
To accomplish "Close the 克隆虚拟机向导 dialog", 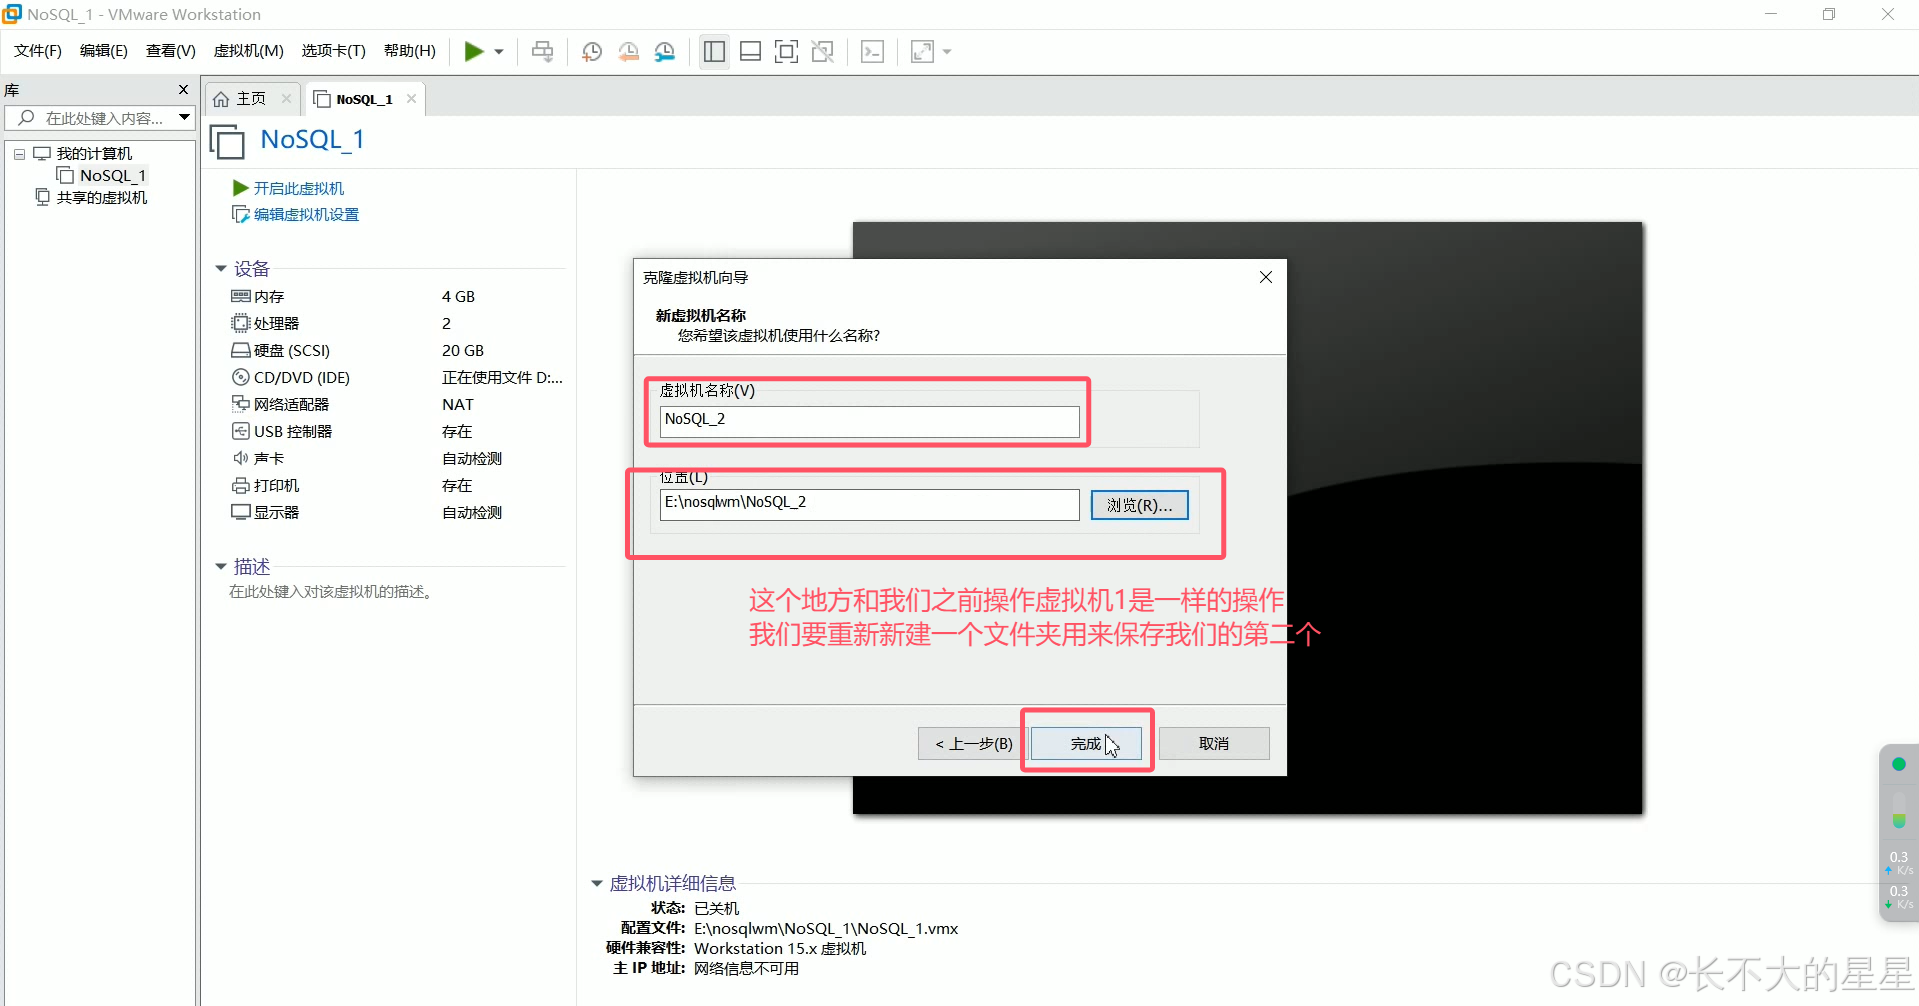I will pos(1266,277).
